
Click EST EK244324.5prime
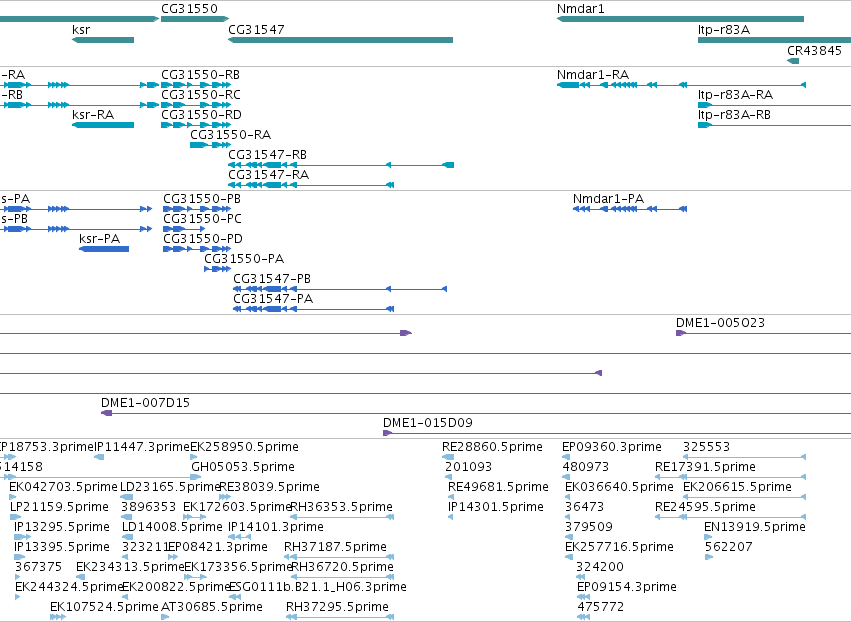[x=69, y=587]
